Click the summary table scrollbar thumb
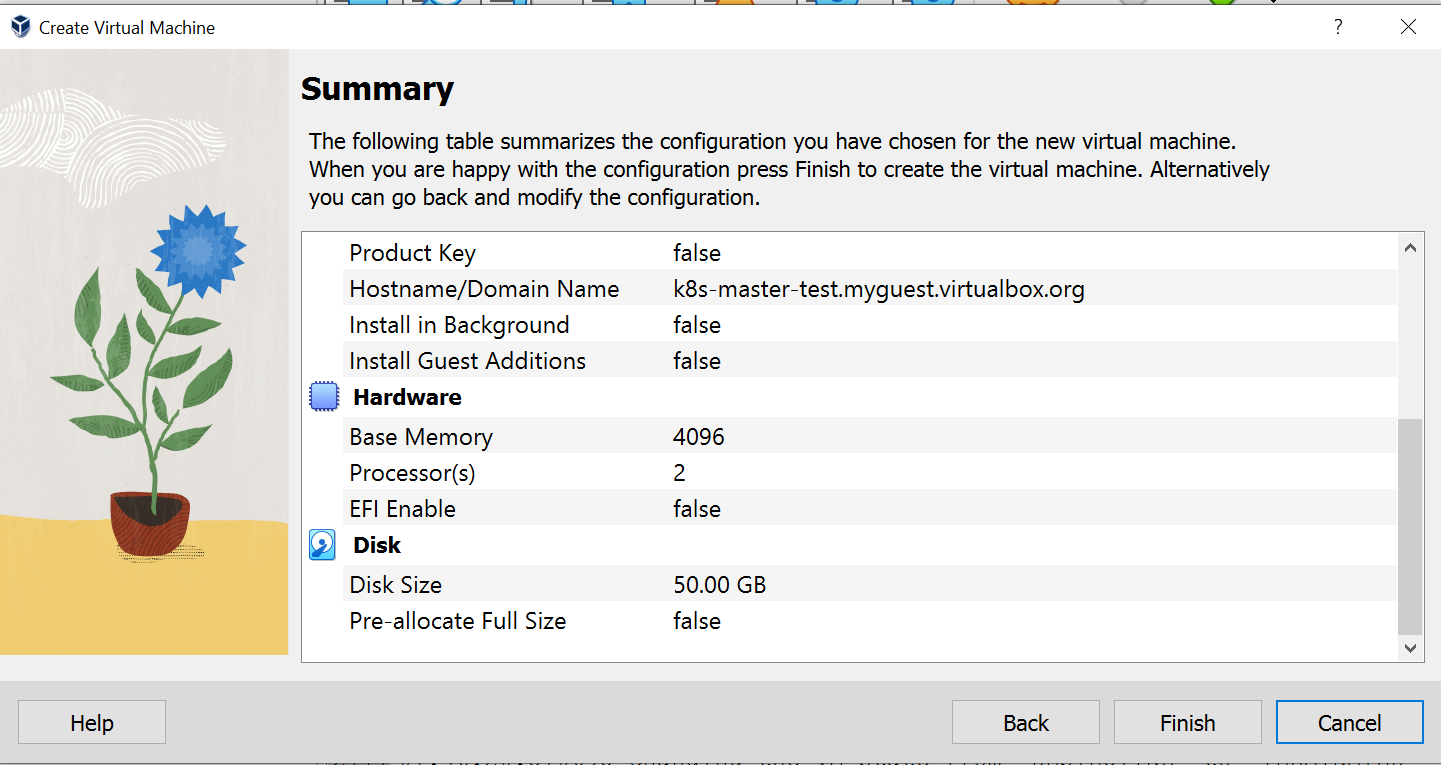Image resolution: width=1441 pixels, height=765 pixels. pyautogui.click(x=1410, y=525)
